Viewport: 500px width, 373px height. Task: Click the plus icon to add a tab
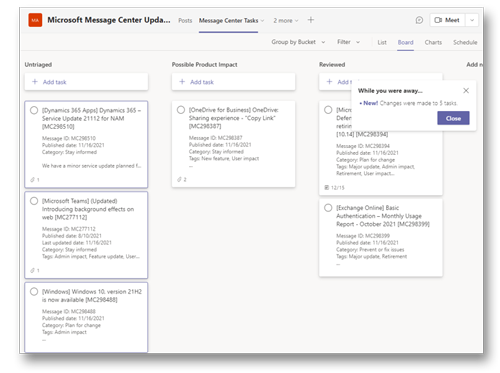311,20
